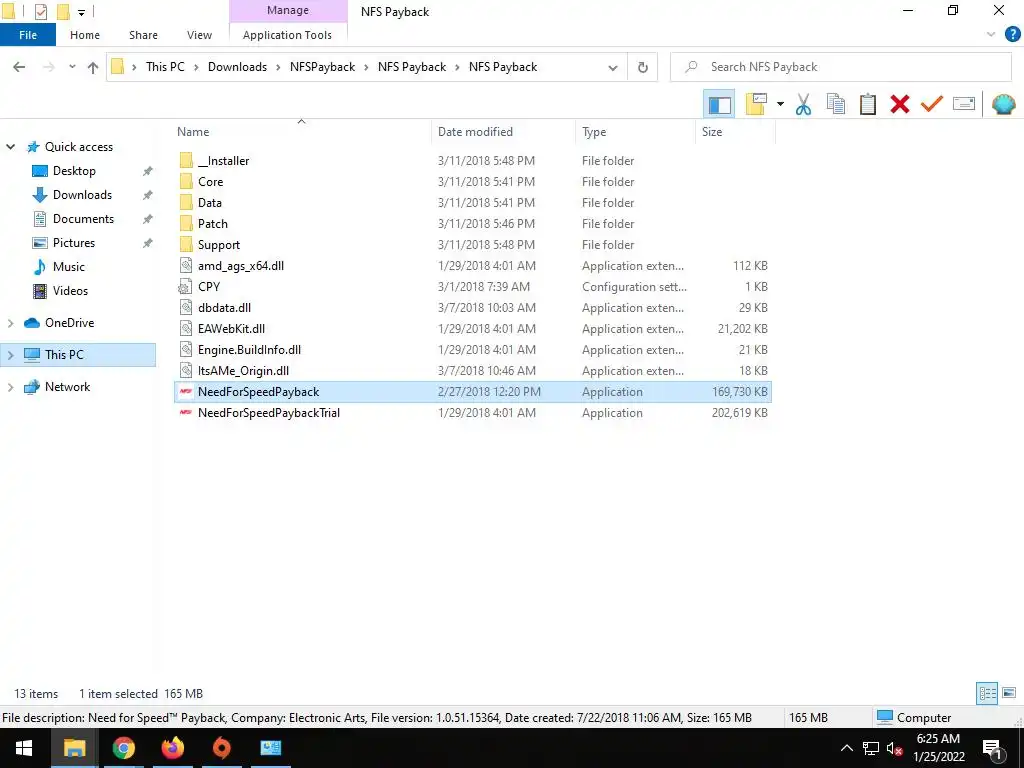Collapse the Quick access tree node
This screenshot has height=768, width=1024.
point(10,147)
